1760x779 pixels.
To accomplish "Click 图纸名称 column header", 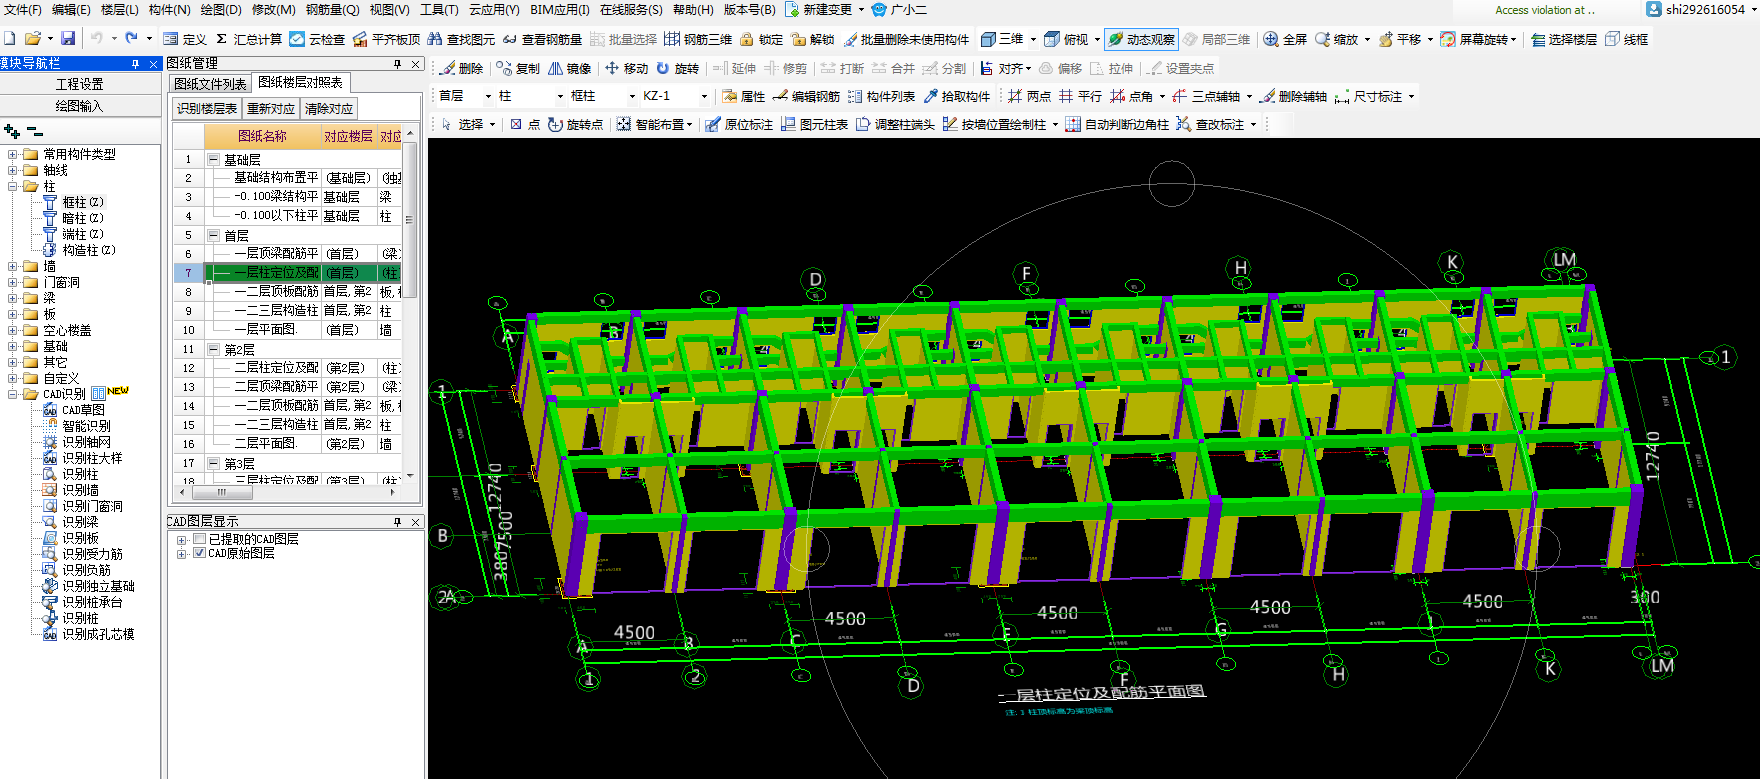I will click(x=262, y=136).
